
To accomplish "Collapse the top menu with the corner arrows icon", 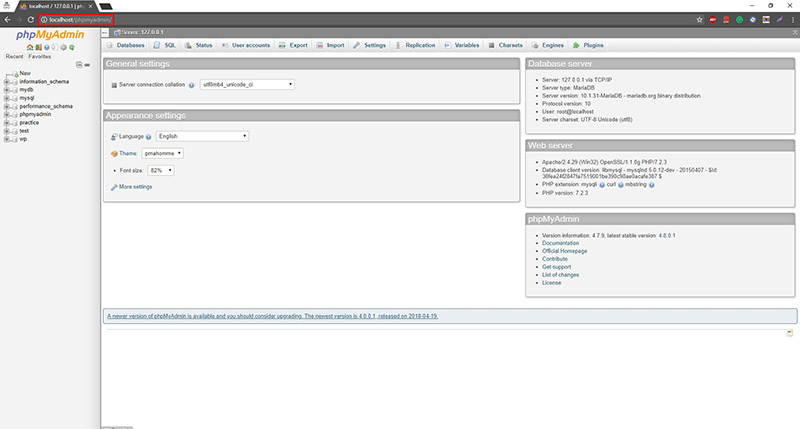I will [795, 32].
